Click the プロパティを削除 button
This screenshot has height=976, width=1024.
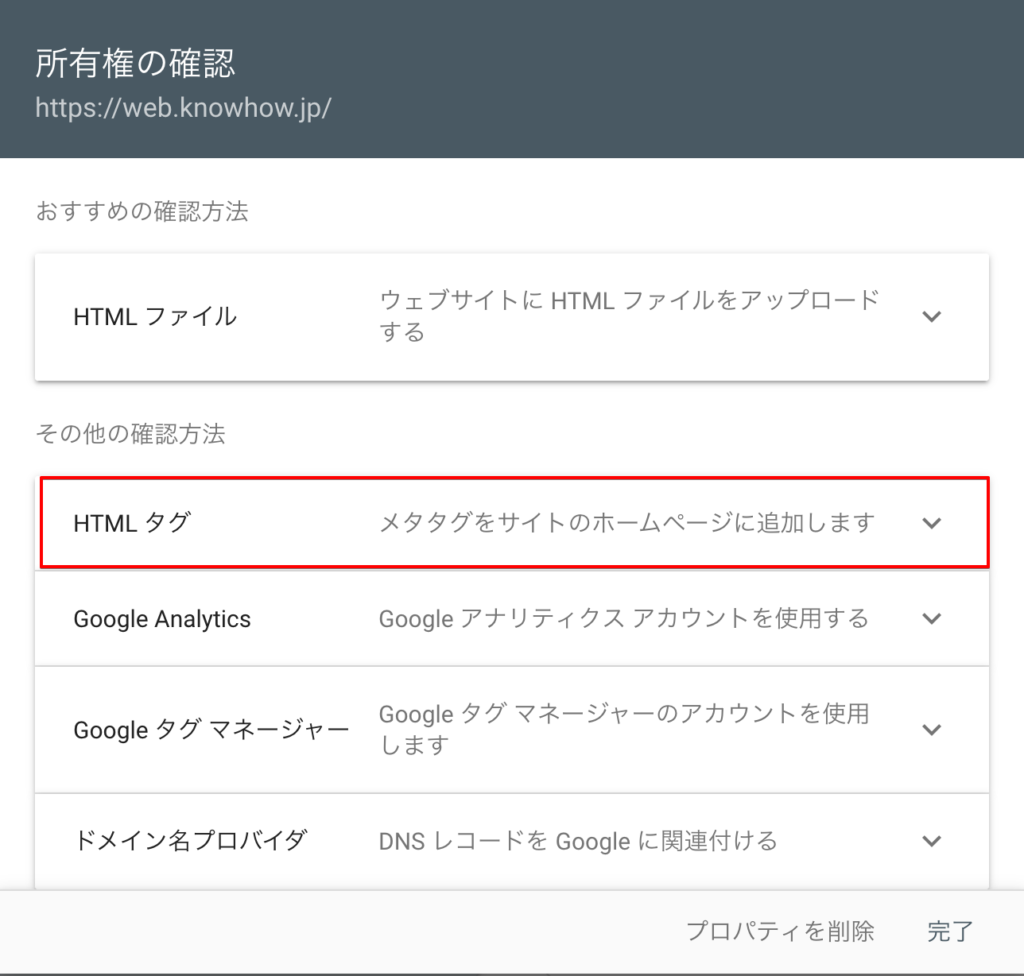[x=780, y=931]
